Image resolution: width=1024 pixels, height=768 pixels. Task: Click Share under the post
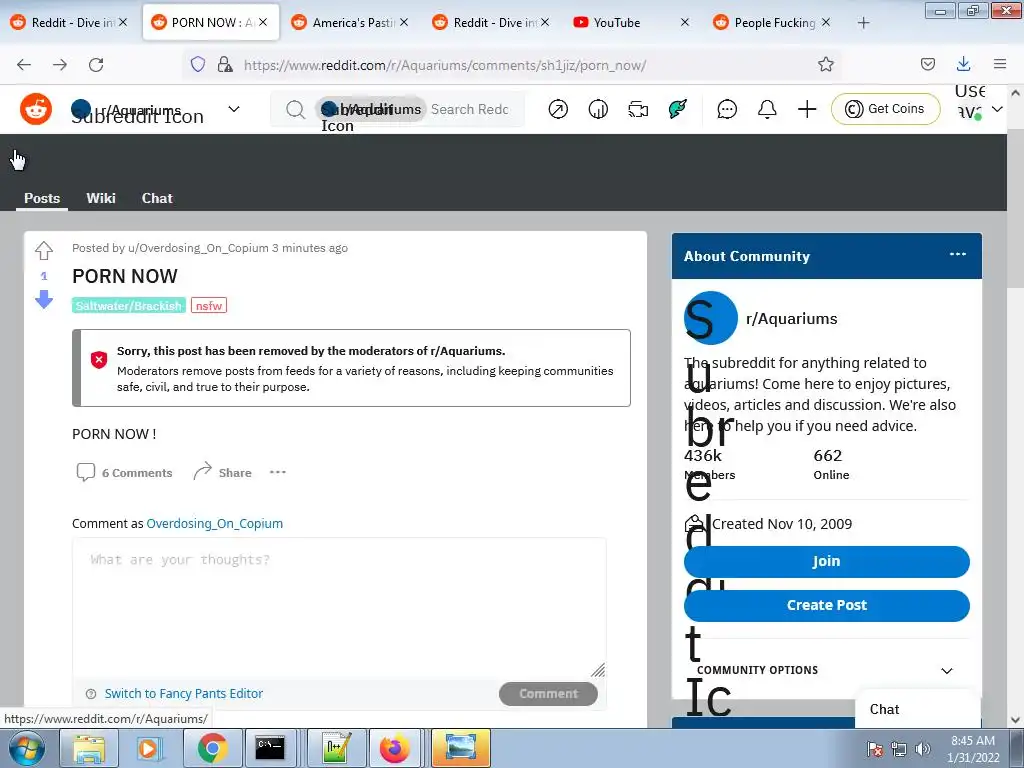coord(223,472)
